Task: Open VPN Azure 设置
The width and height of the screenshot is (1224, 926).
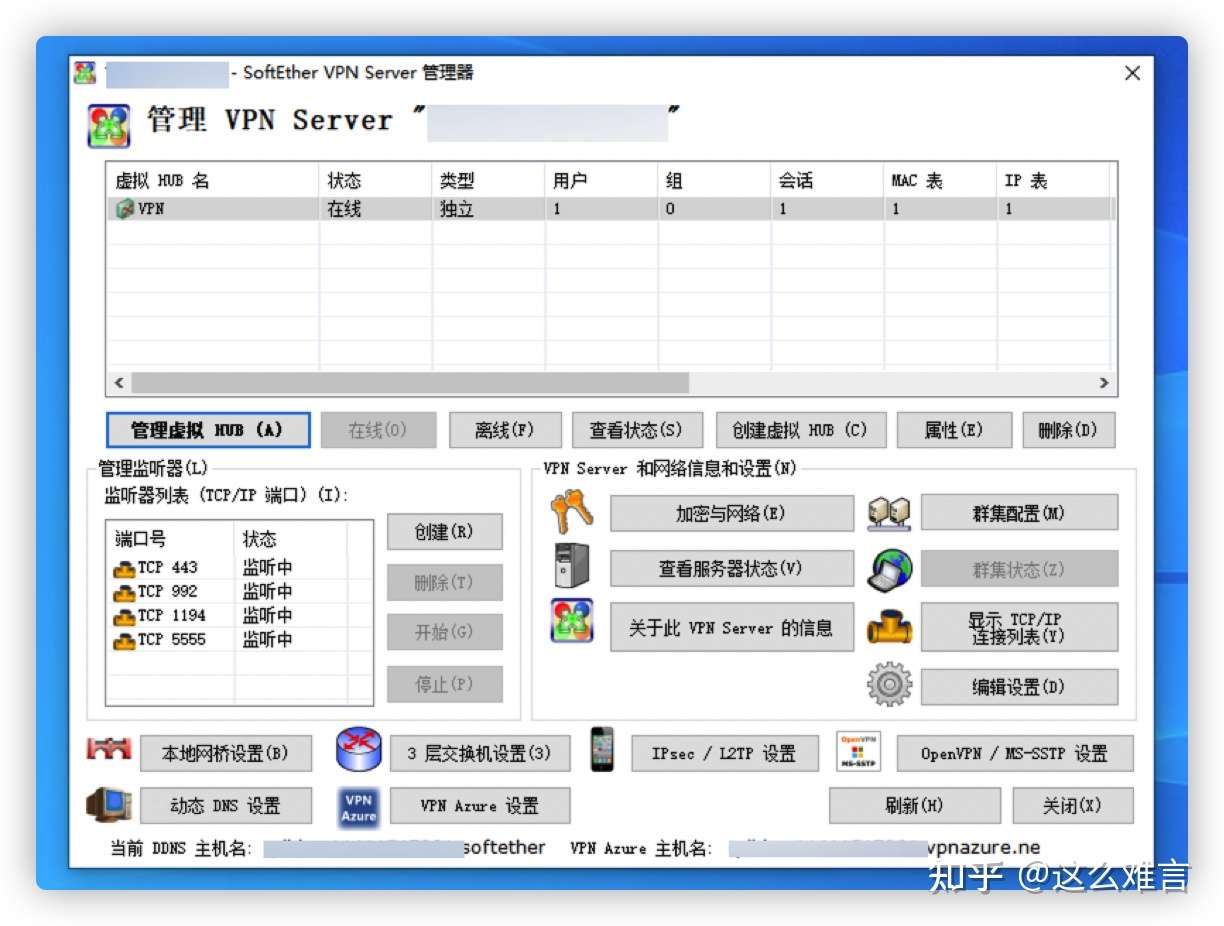Action: [x=480, y=806]
